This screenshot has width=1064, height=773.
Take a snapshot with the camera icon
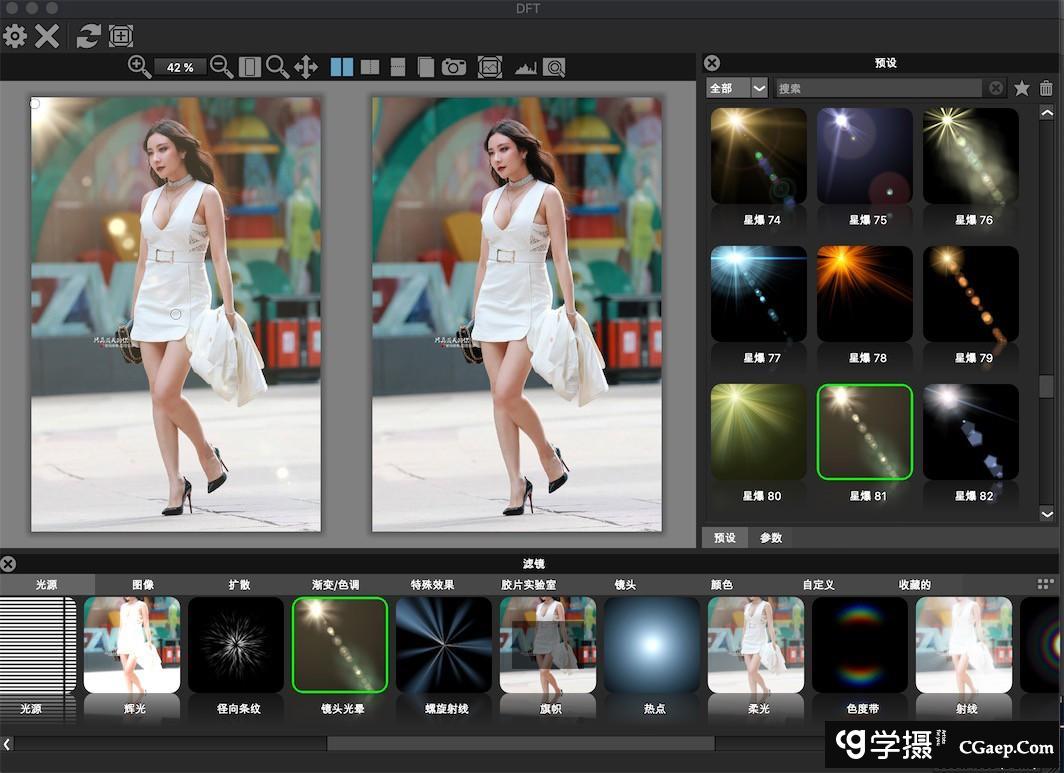pos(454,67)
